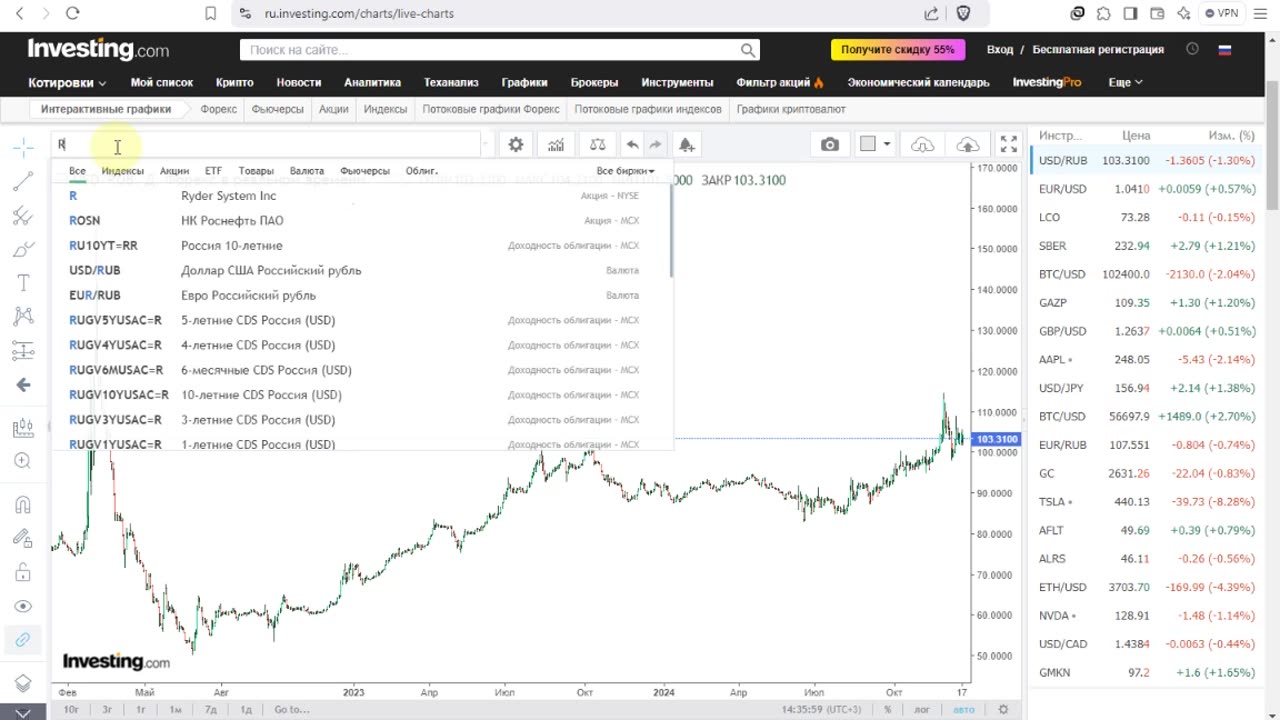Image resolution: width=1280 pixels, height=720 pixels.
Task: Click 'Go to...' date button
Action: point(291,709)
